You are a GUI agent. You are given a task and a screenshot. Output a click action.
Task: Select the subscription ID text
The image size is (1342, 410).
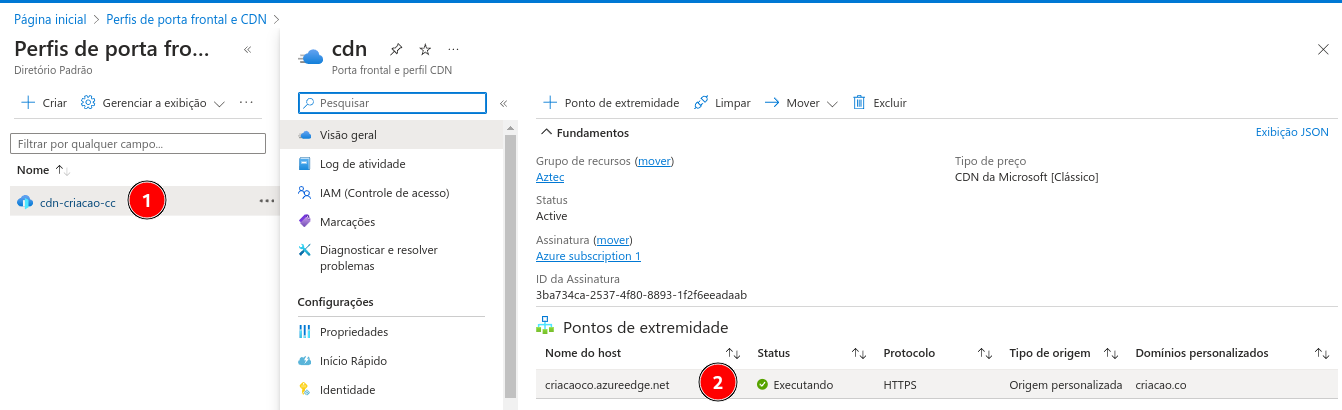point(642,295)
